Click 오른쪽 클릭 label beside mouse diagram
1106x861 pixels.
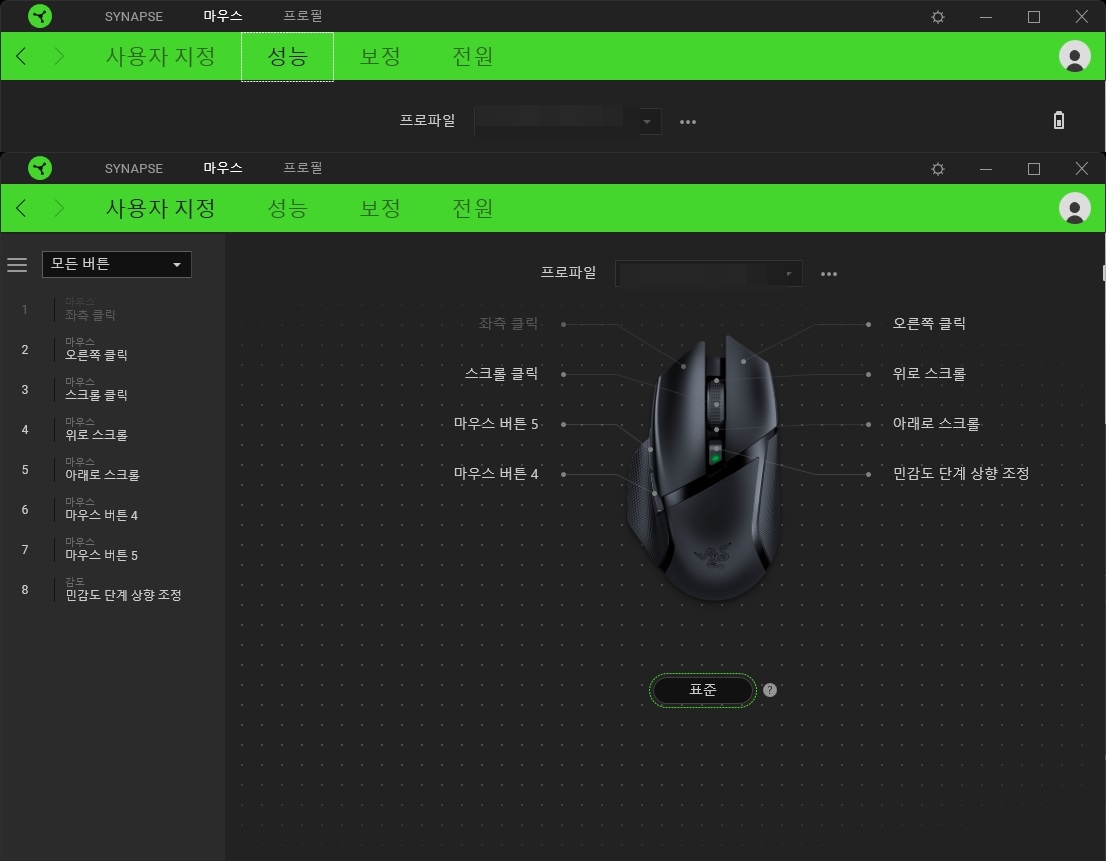929,324
